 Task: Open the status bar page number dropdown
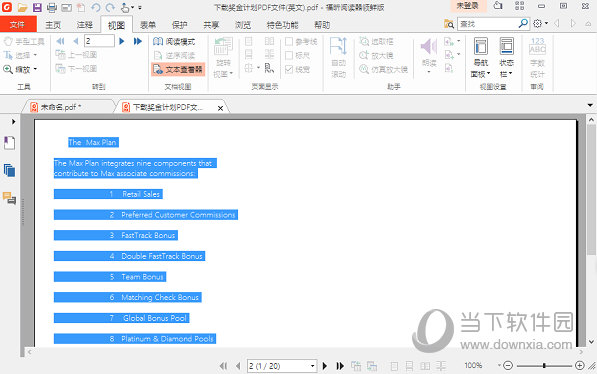pos(312,366)
